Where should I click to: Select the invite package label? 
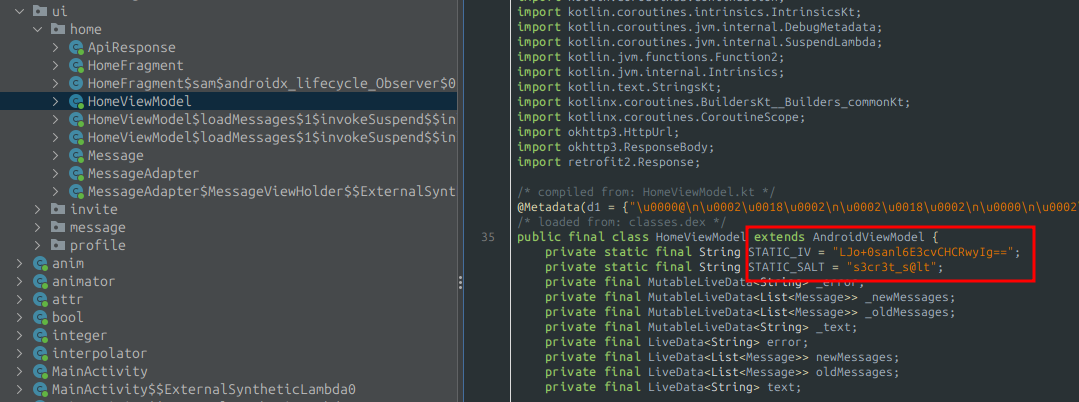tap(94, 209)
